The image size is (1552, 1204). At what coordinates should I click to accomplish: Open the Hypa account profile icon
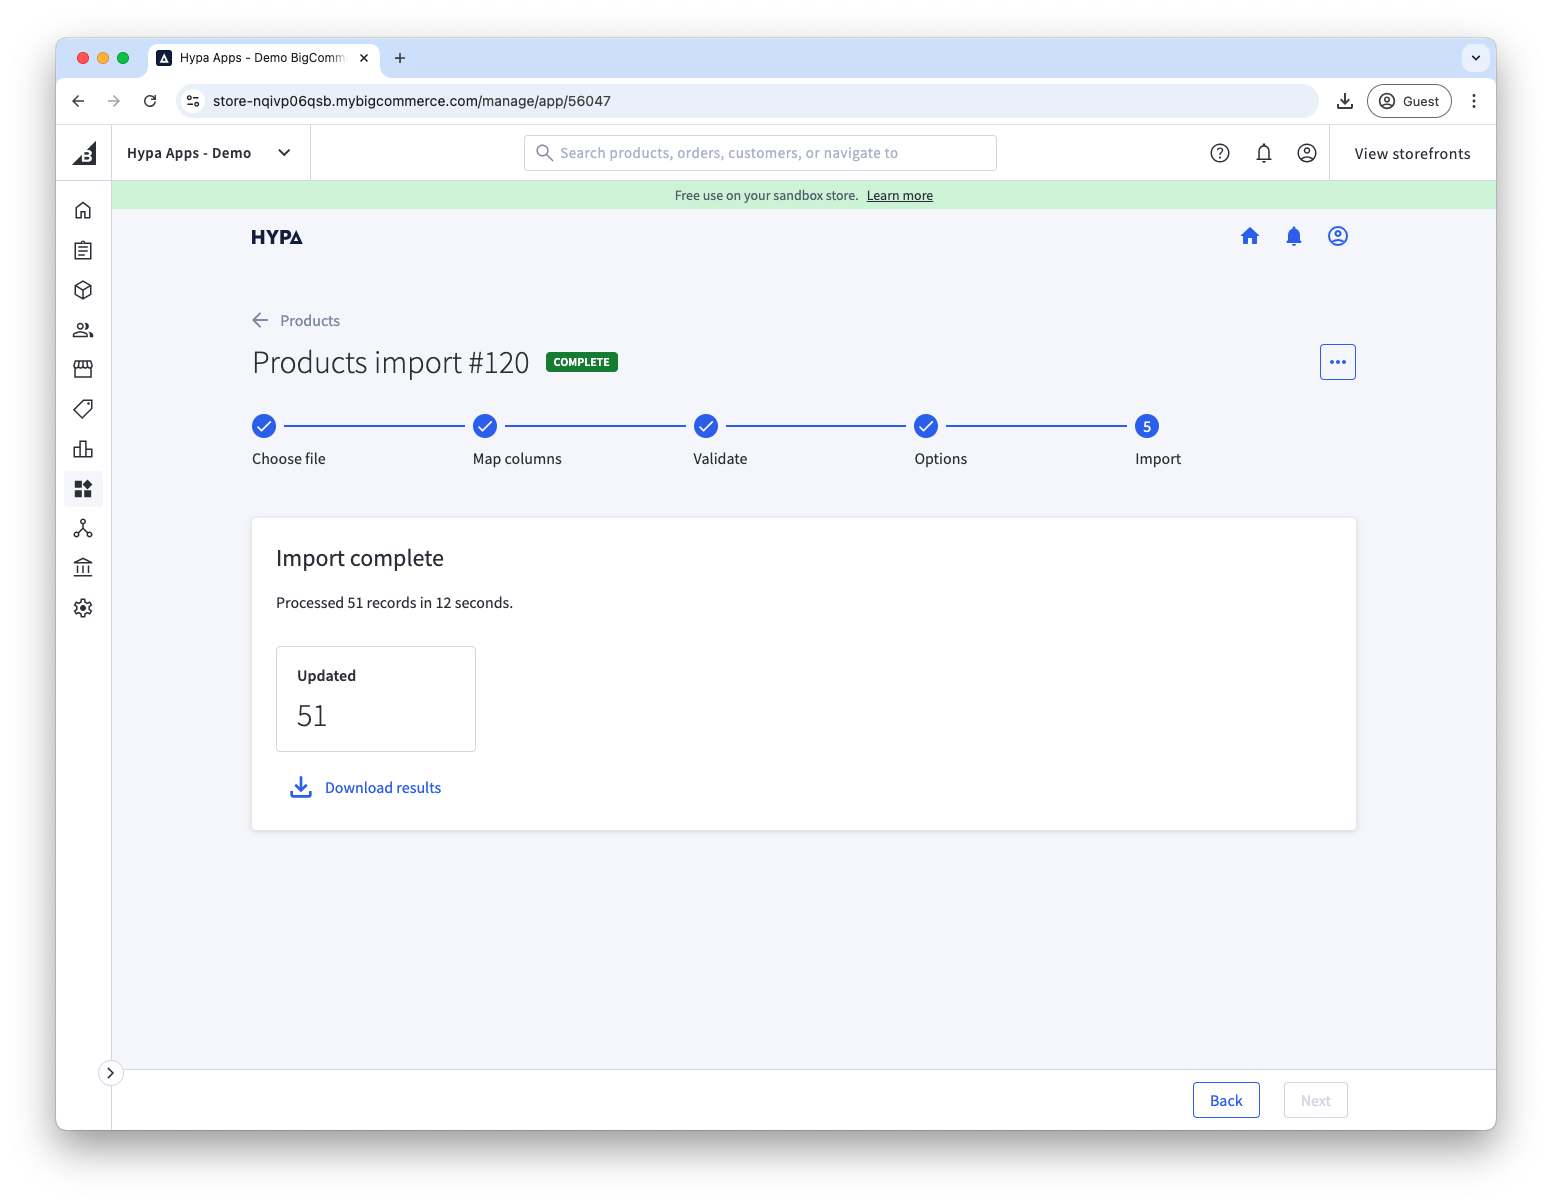(1337, 236)
